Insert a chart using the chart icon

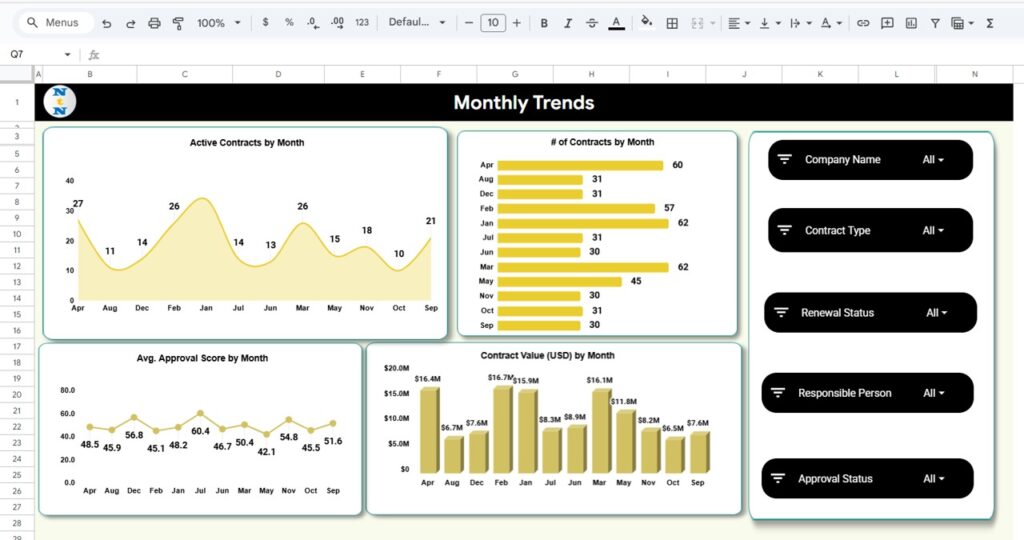[911, 23]
